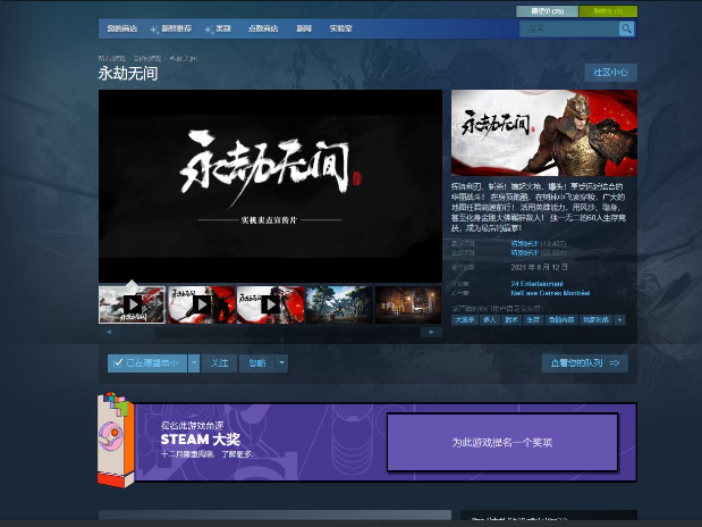Click the Steam Awards trophy icon
This screenshot has height=527, width=702.
(116, 440)
